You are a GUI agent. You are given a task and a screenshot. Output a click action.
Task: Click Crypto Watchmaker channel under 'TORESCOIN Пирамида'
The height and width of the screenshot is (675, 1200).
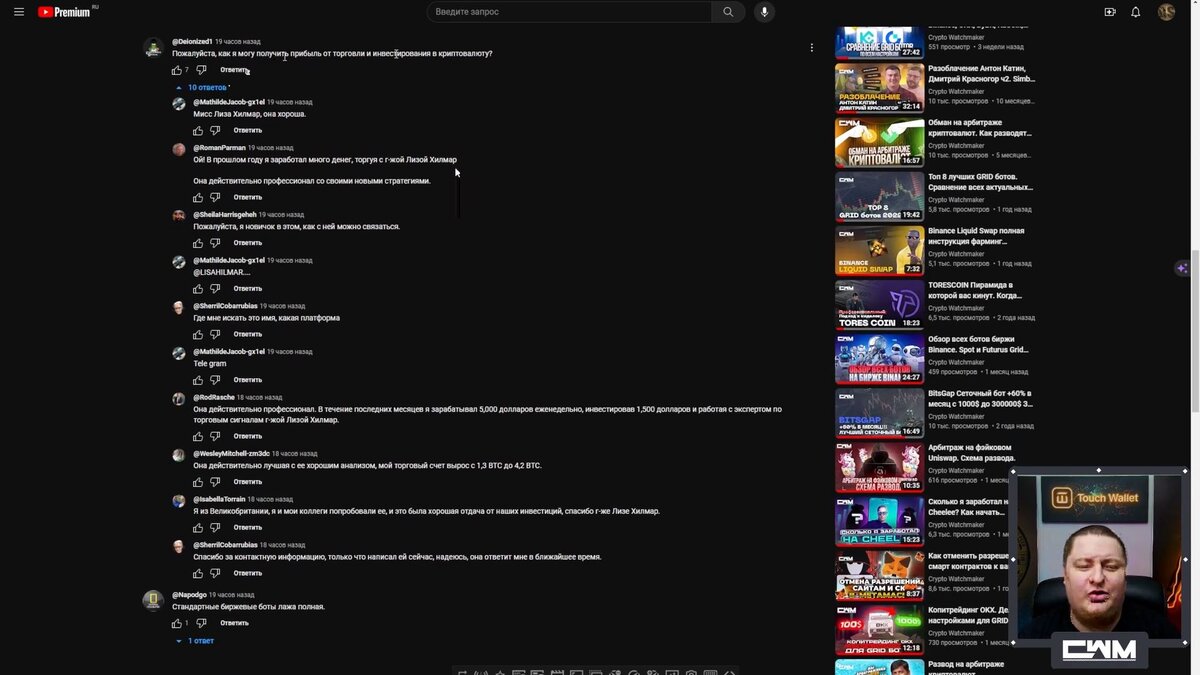coord(956,308)
